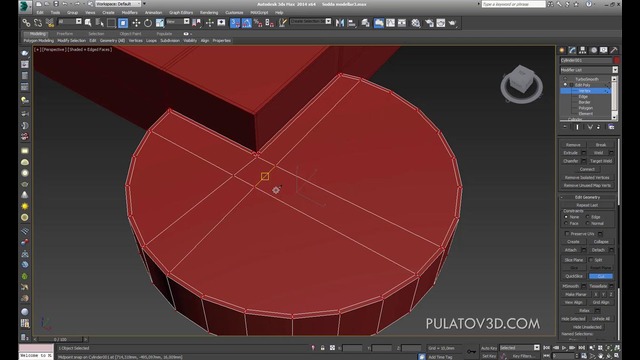Click Remove Isolated Vertices button
The height and width of the screenshot is (360, 640).
point(587,177)
